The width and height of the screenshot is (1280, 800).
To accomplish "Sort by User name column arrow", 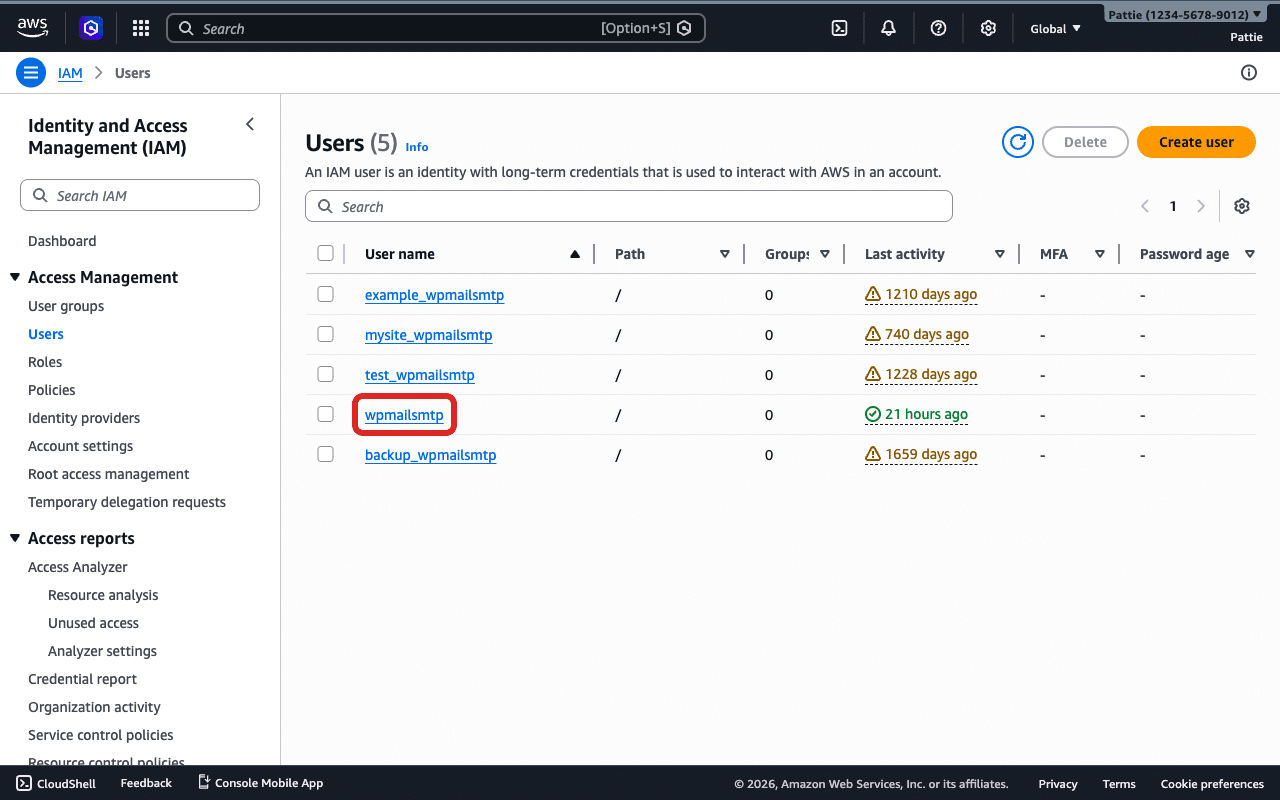I will point(575,254).
